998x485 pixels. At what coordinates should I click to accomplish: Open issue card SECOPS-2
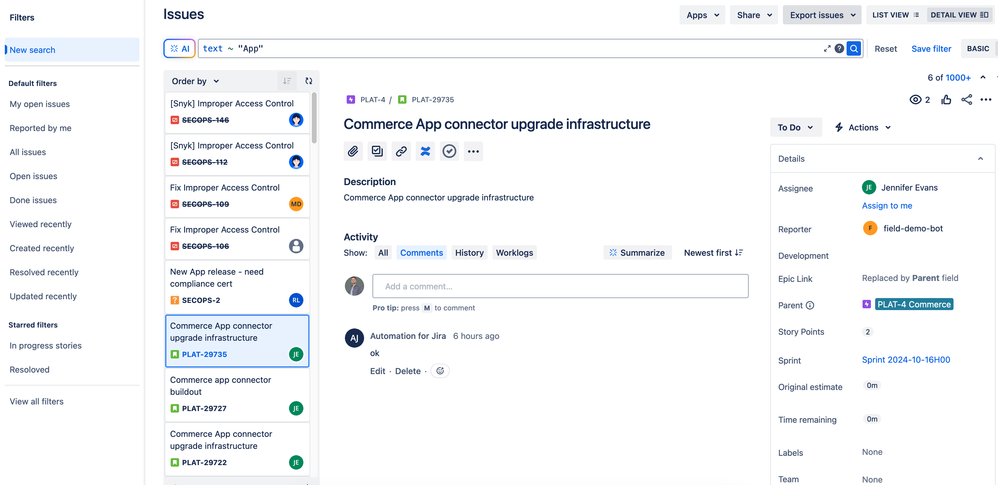(237, 285)
